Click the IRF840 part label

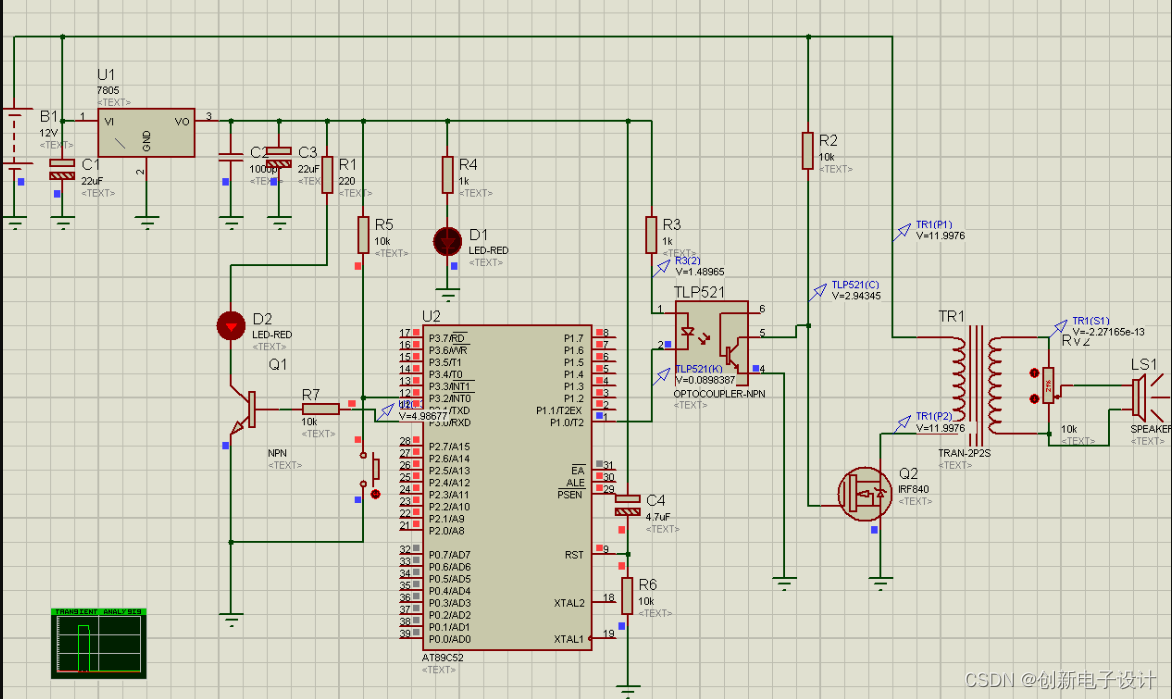point(913,490)
